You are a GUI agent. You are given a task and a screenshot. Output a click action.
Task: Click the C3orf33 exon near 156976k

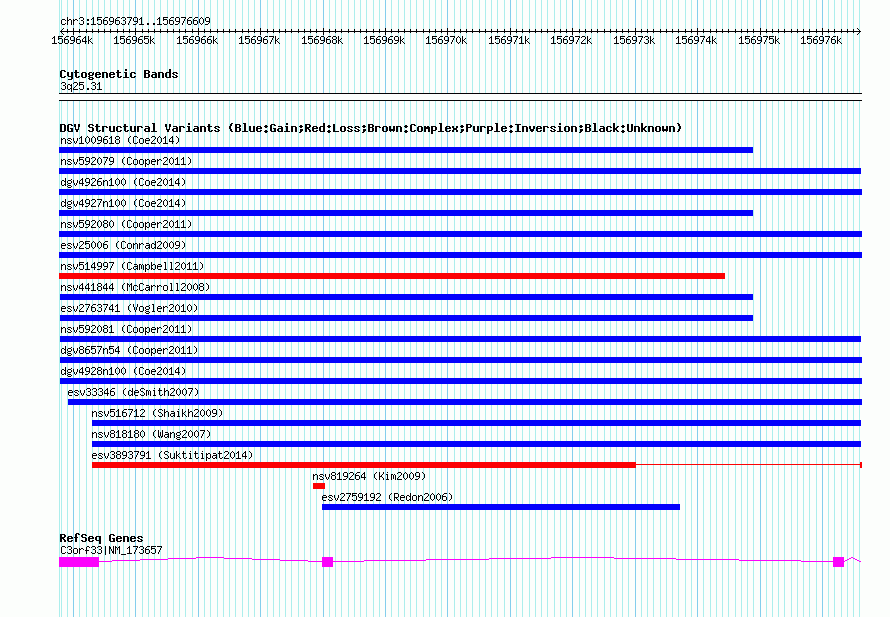(838, 562)
